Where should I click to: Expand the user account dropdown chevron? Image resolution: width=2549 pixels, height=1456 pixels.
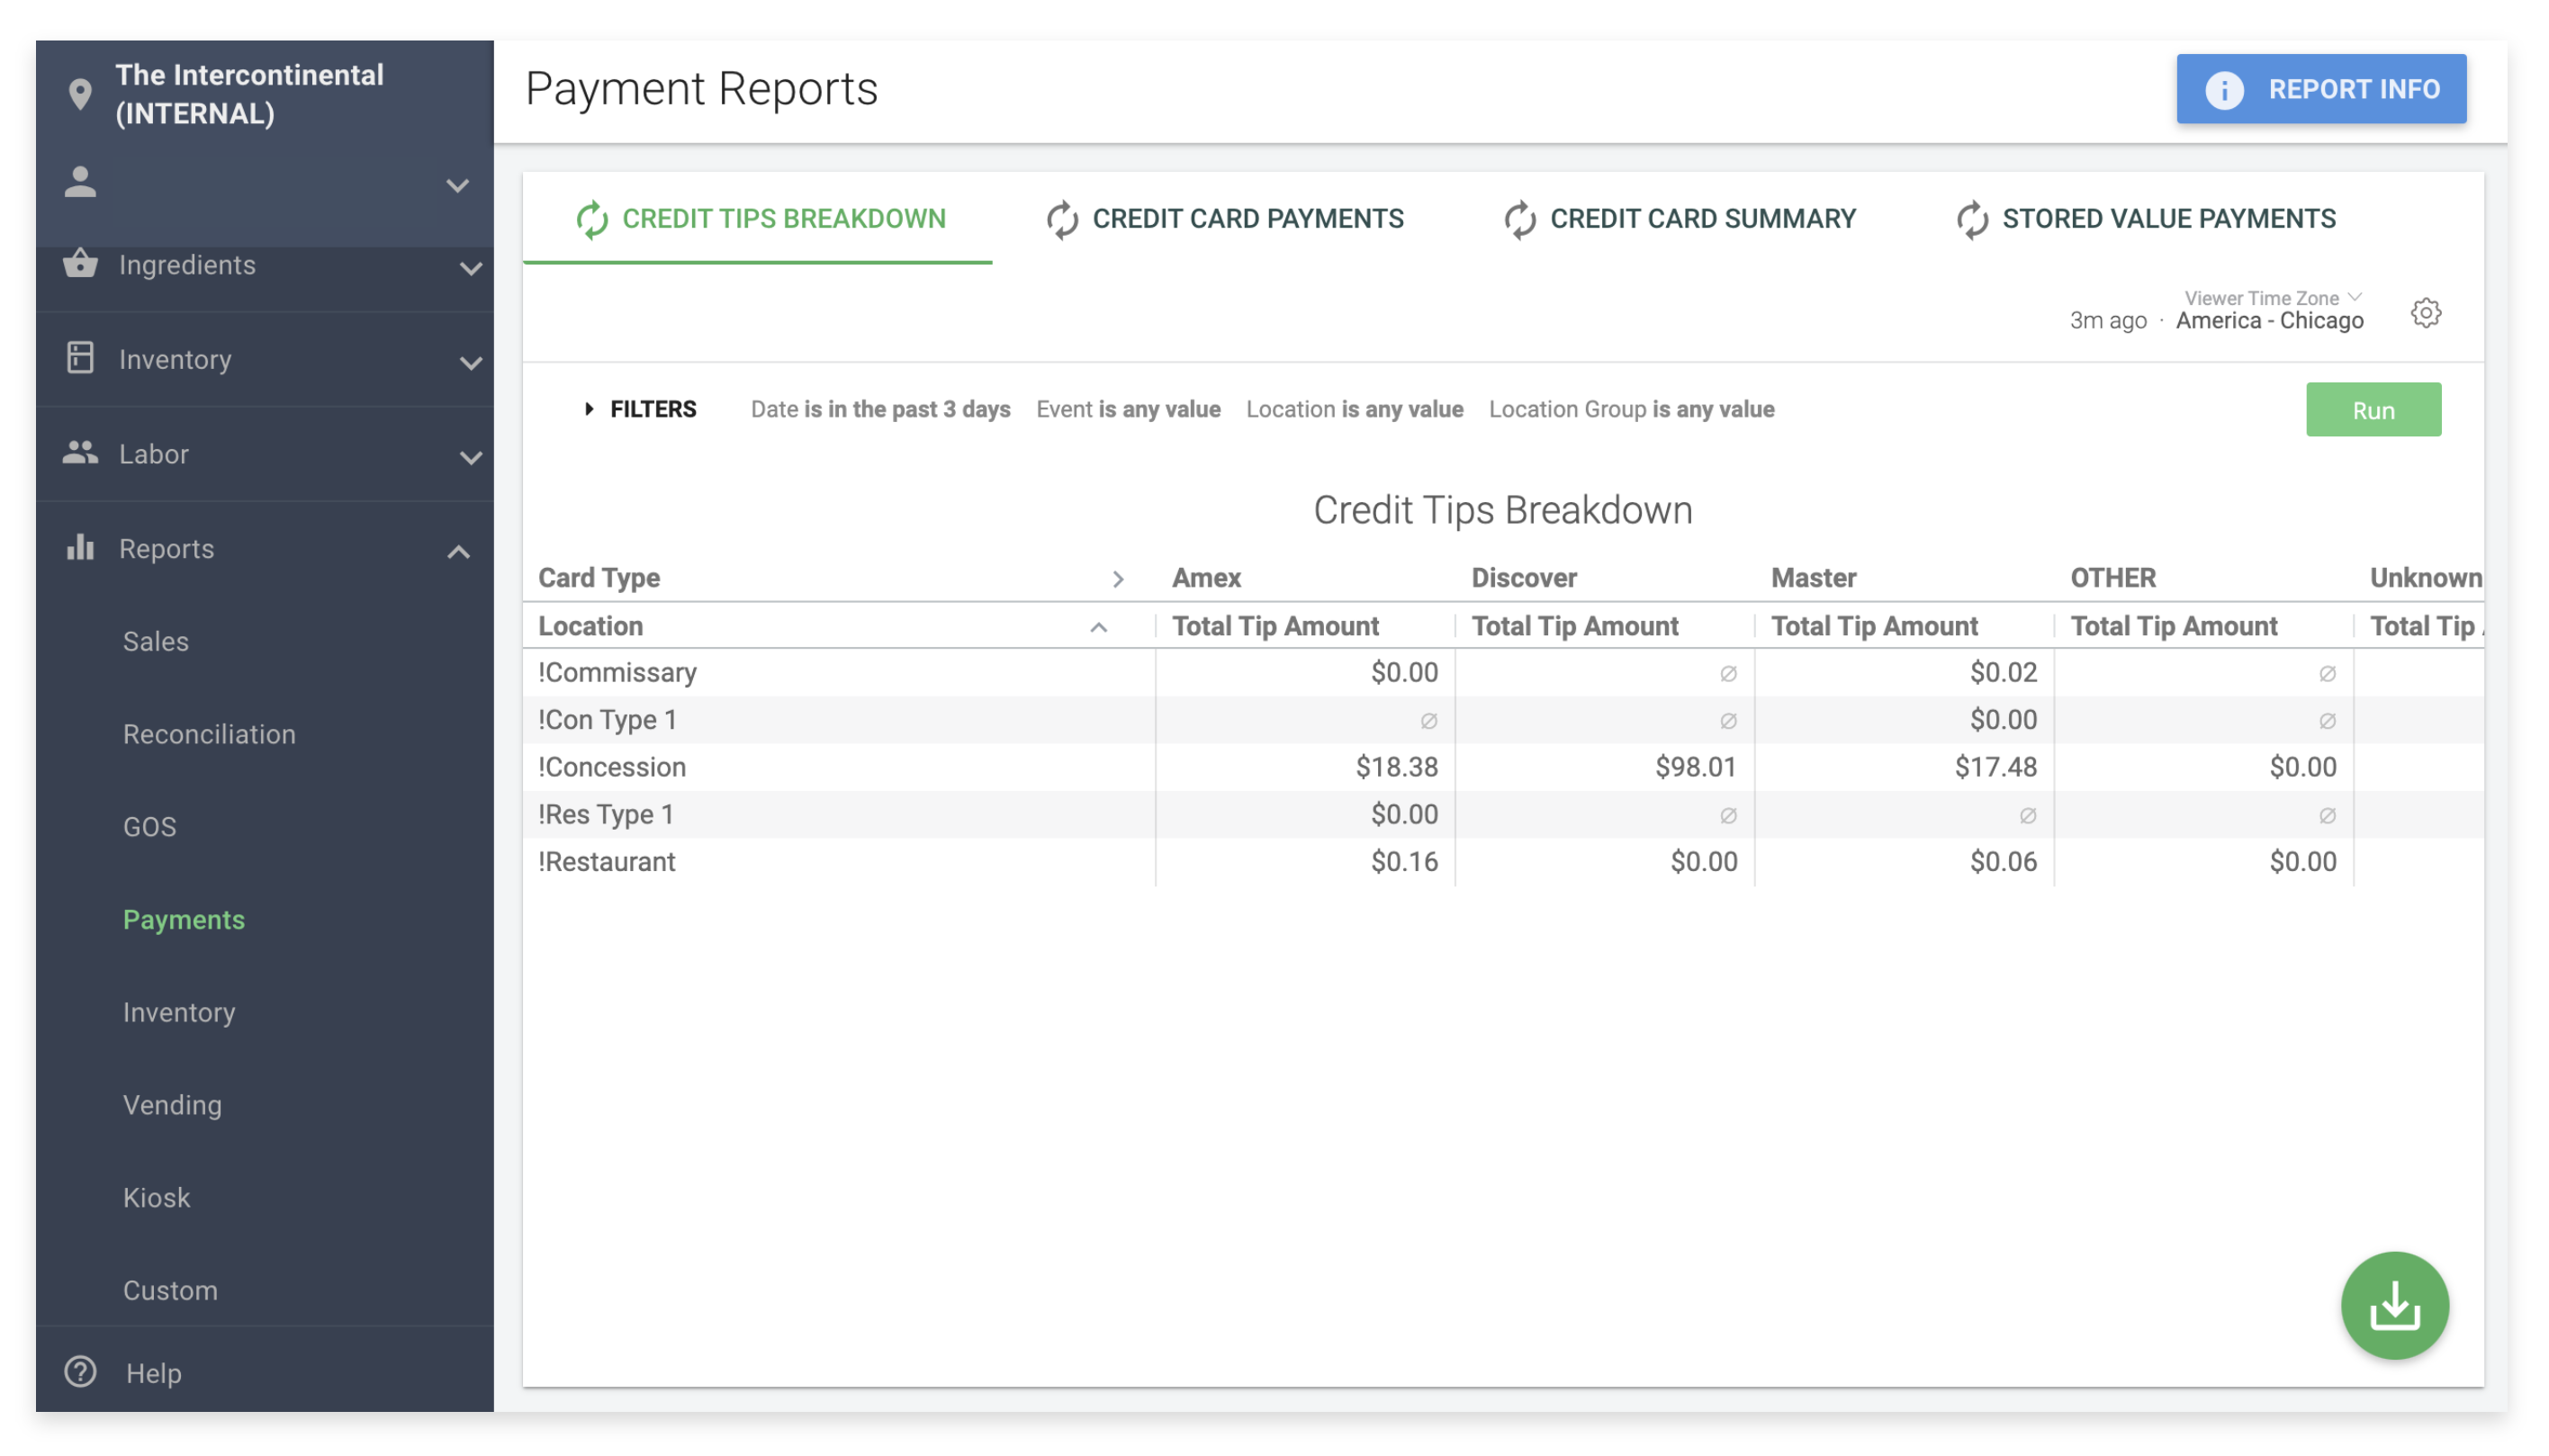click(457, 186)
